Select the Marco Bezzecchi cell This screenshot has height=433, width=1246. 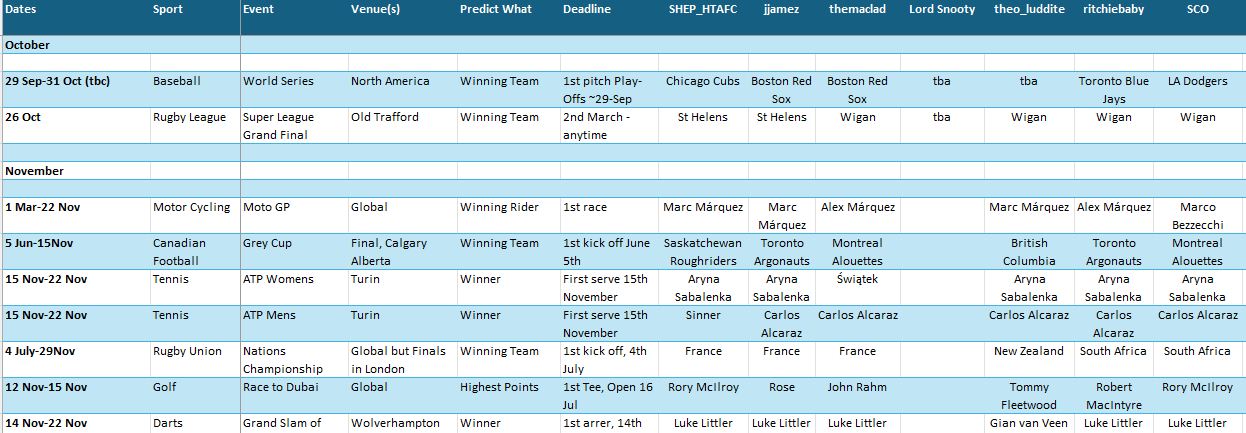point(1197,215)
